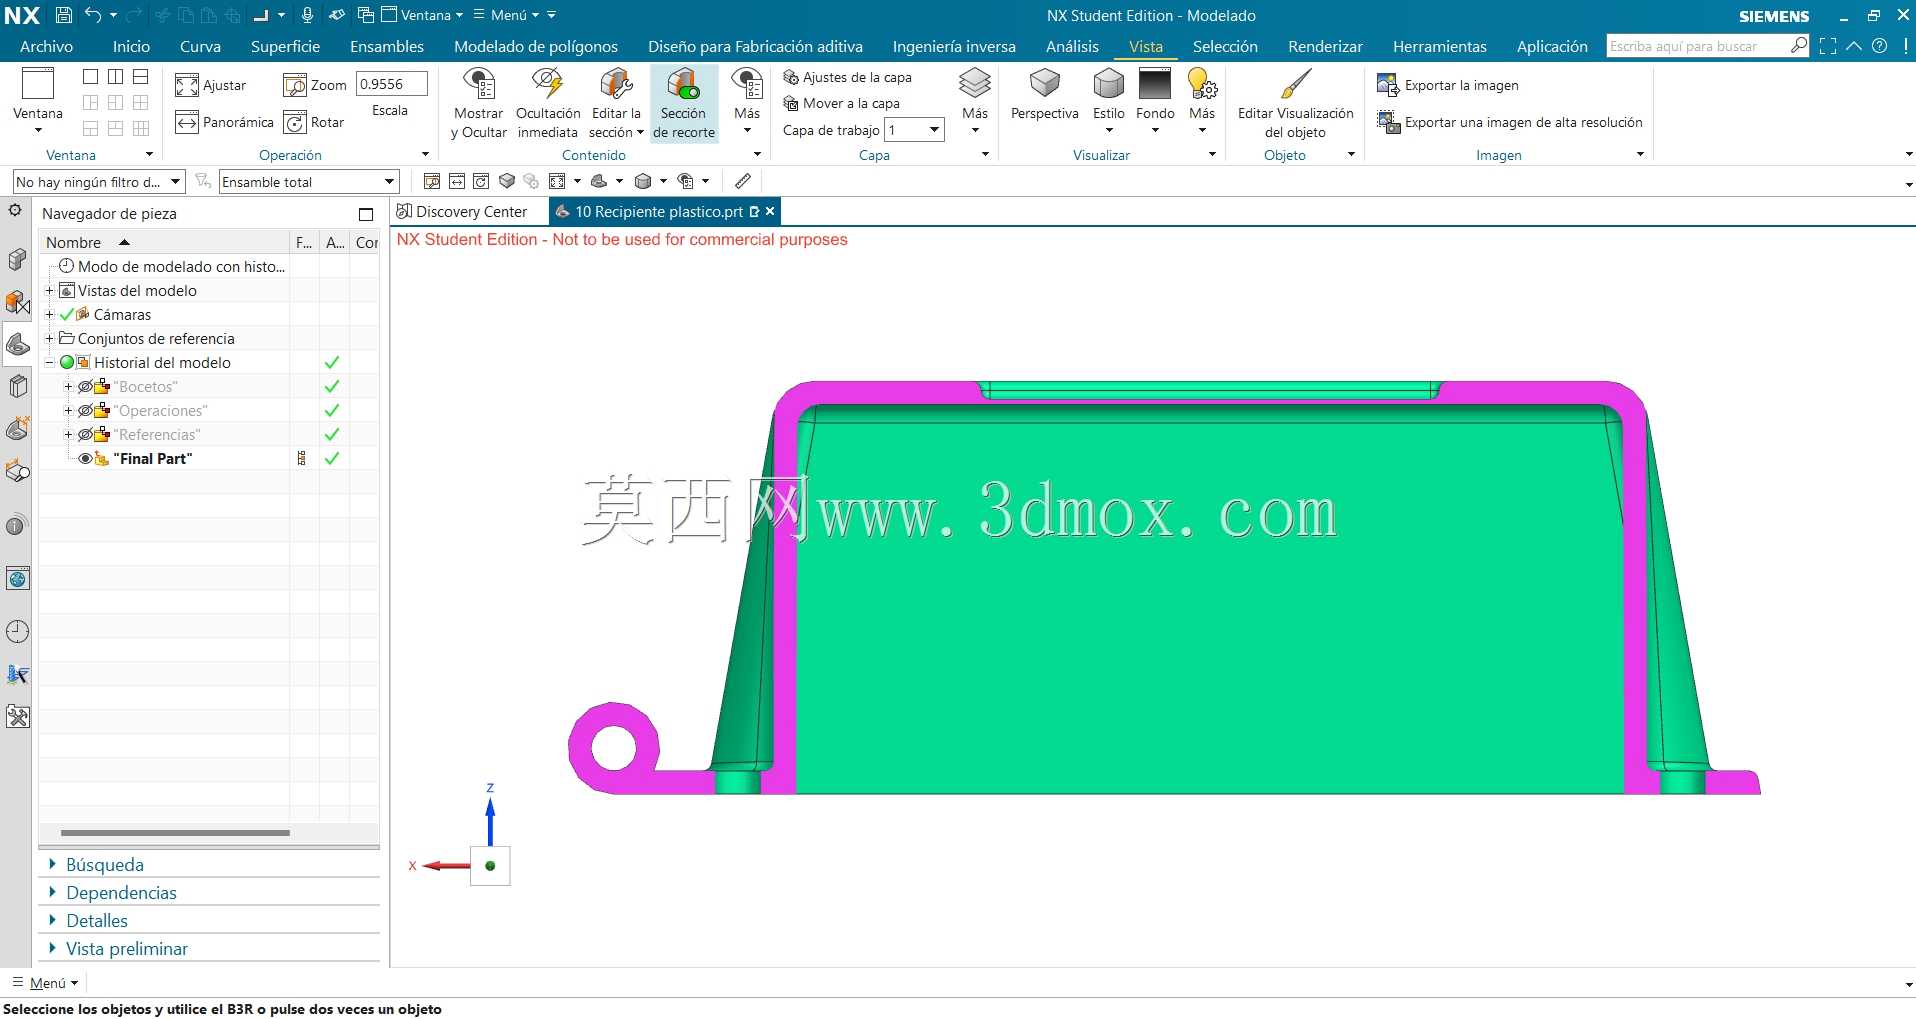Expand Conjuntos de referencia node
The width and height of the screenshot is (1916, 1019).
click(x=49, y=338)
